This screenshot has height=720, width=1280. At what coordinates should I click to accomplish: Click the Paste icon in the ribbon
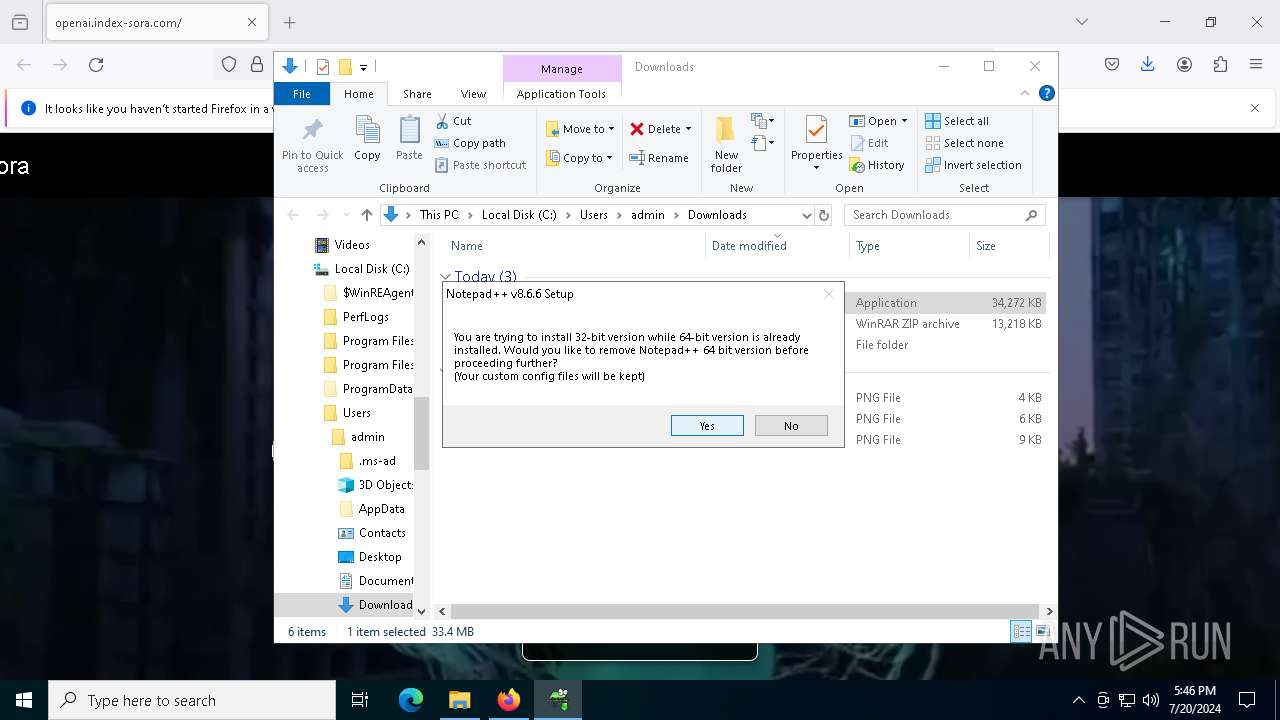(x=409, y=138)
